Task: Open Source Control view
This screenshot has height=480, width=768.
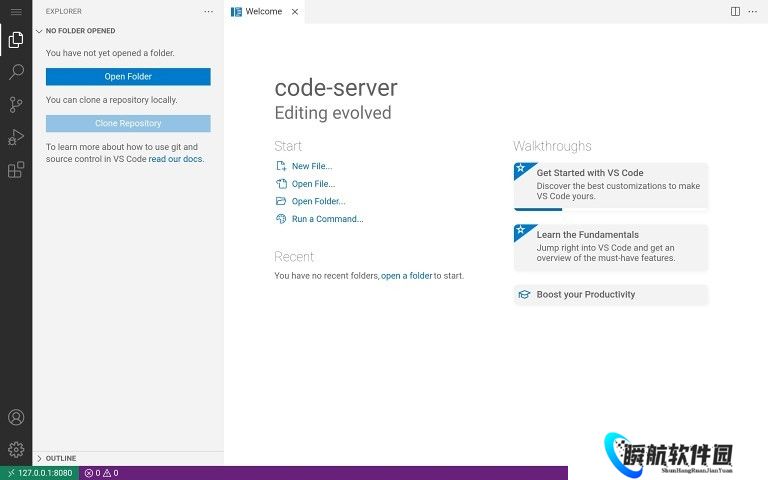Action: click(16, 105)
